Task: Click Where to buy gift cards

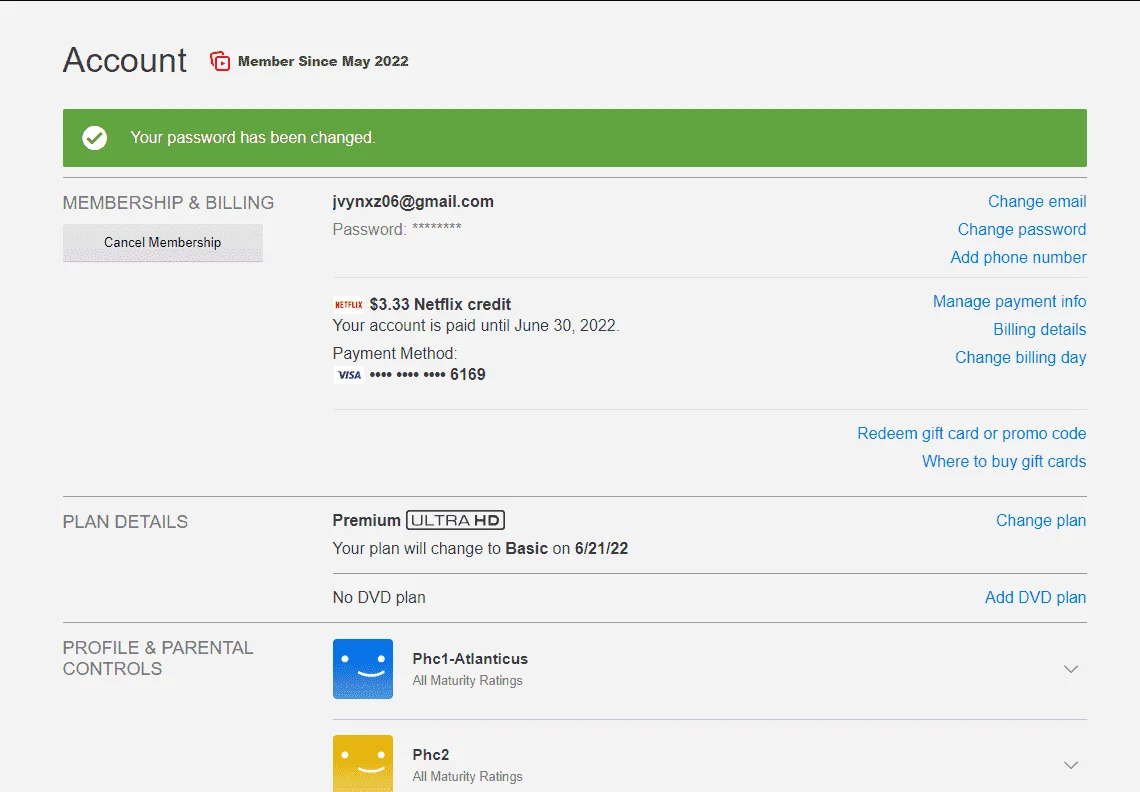Action: [x=1004, y=461]
